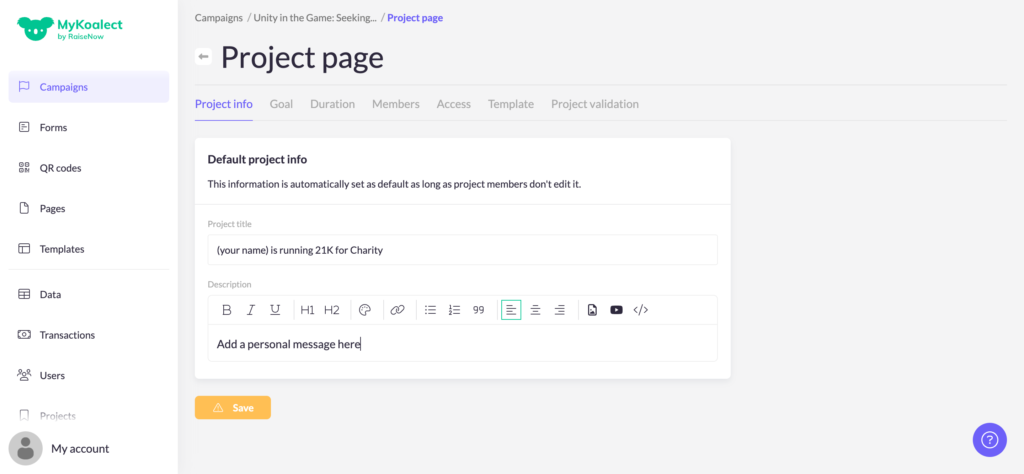Insert a link using the chain icon

pyautogui.click(x=397, y=310)
